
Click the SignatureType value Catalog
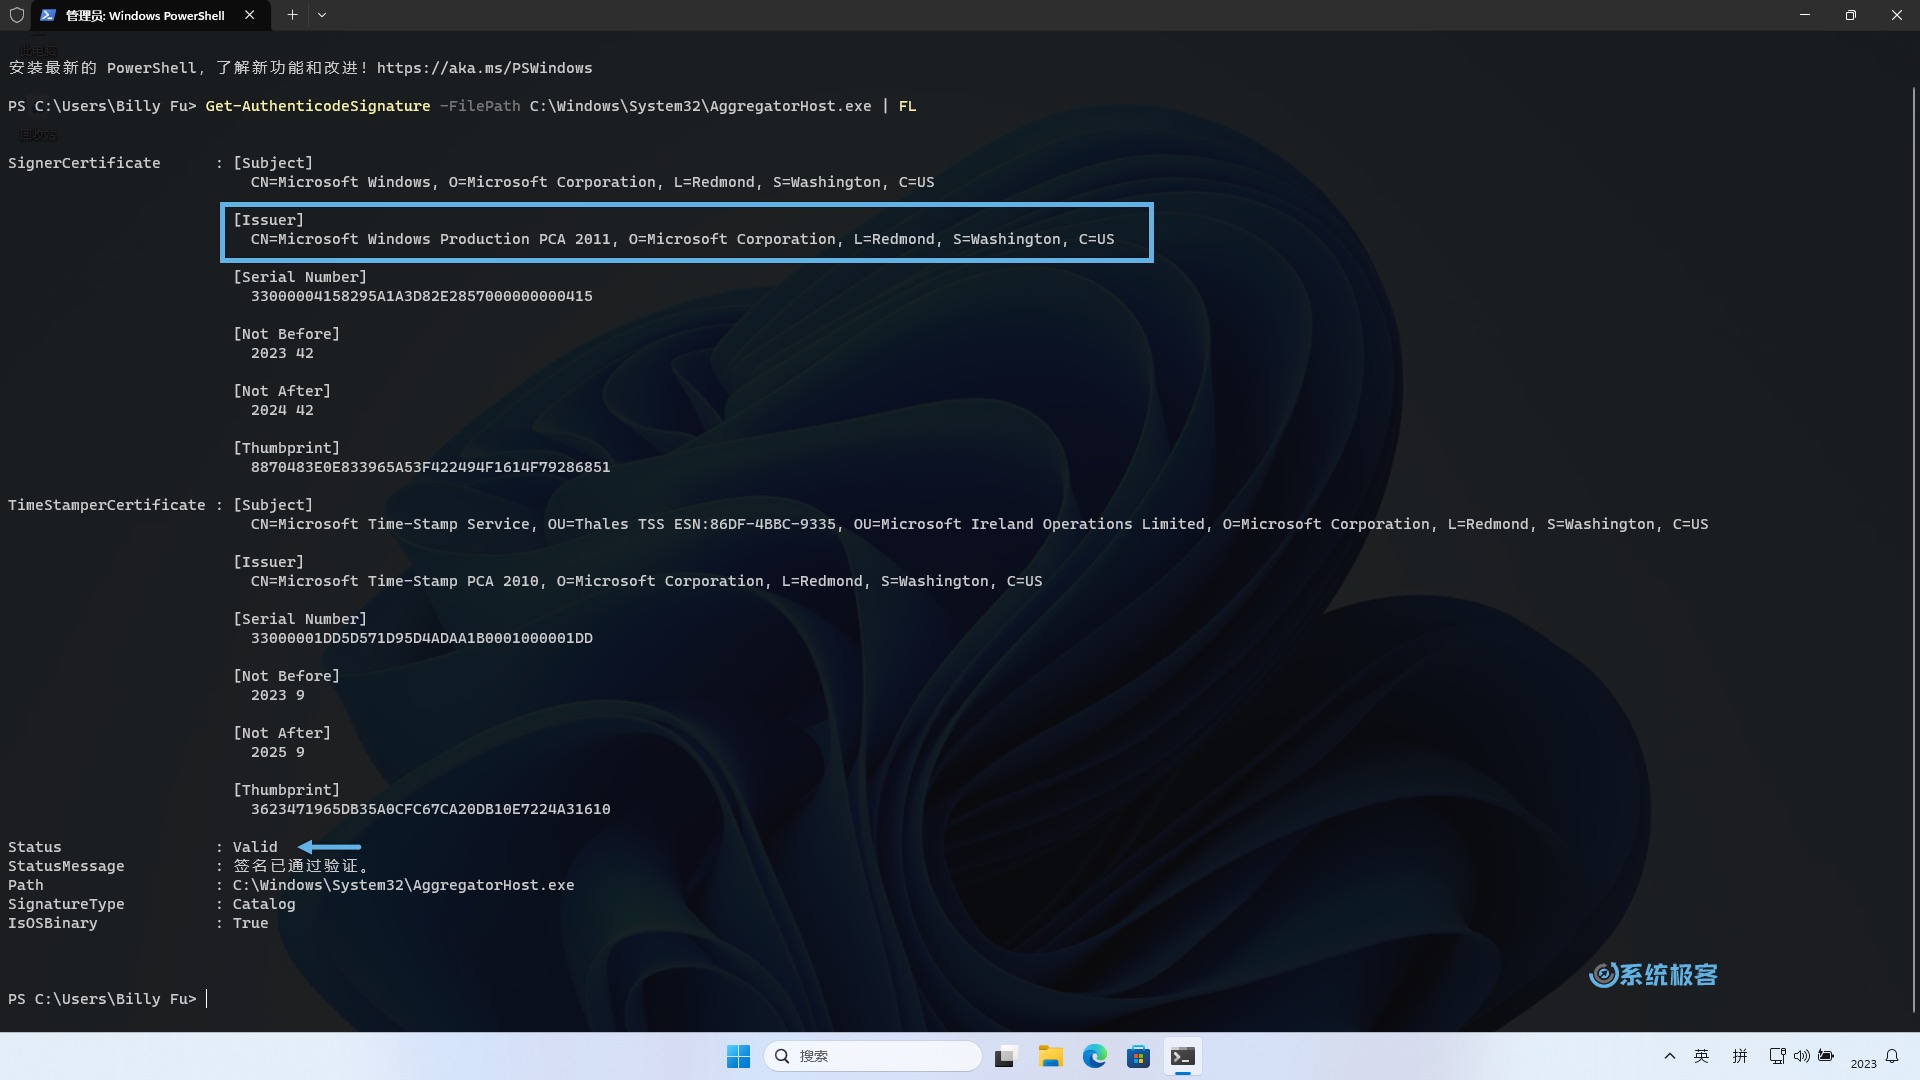coord(264,904)
